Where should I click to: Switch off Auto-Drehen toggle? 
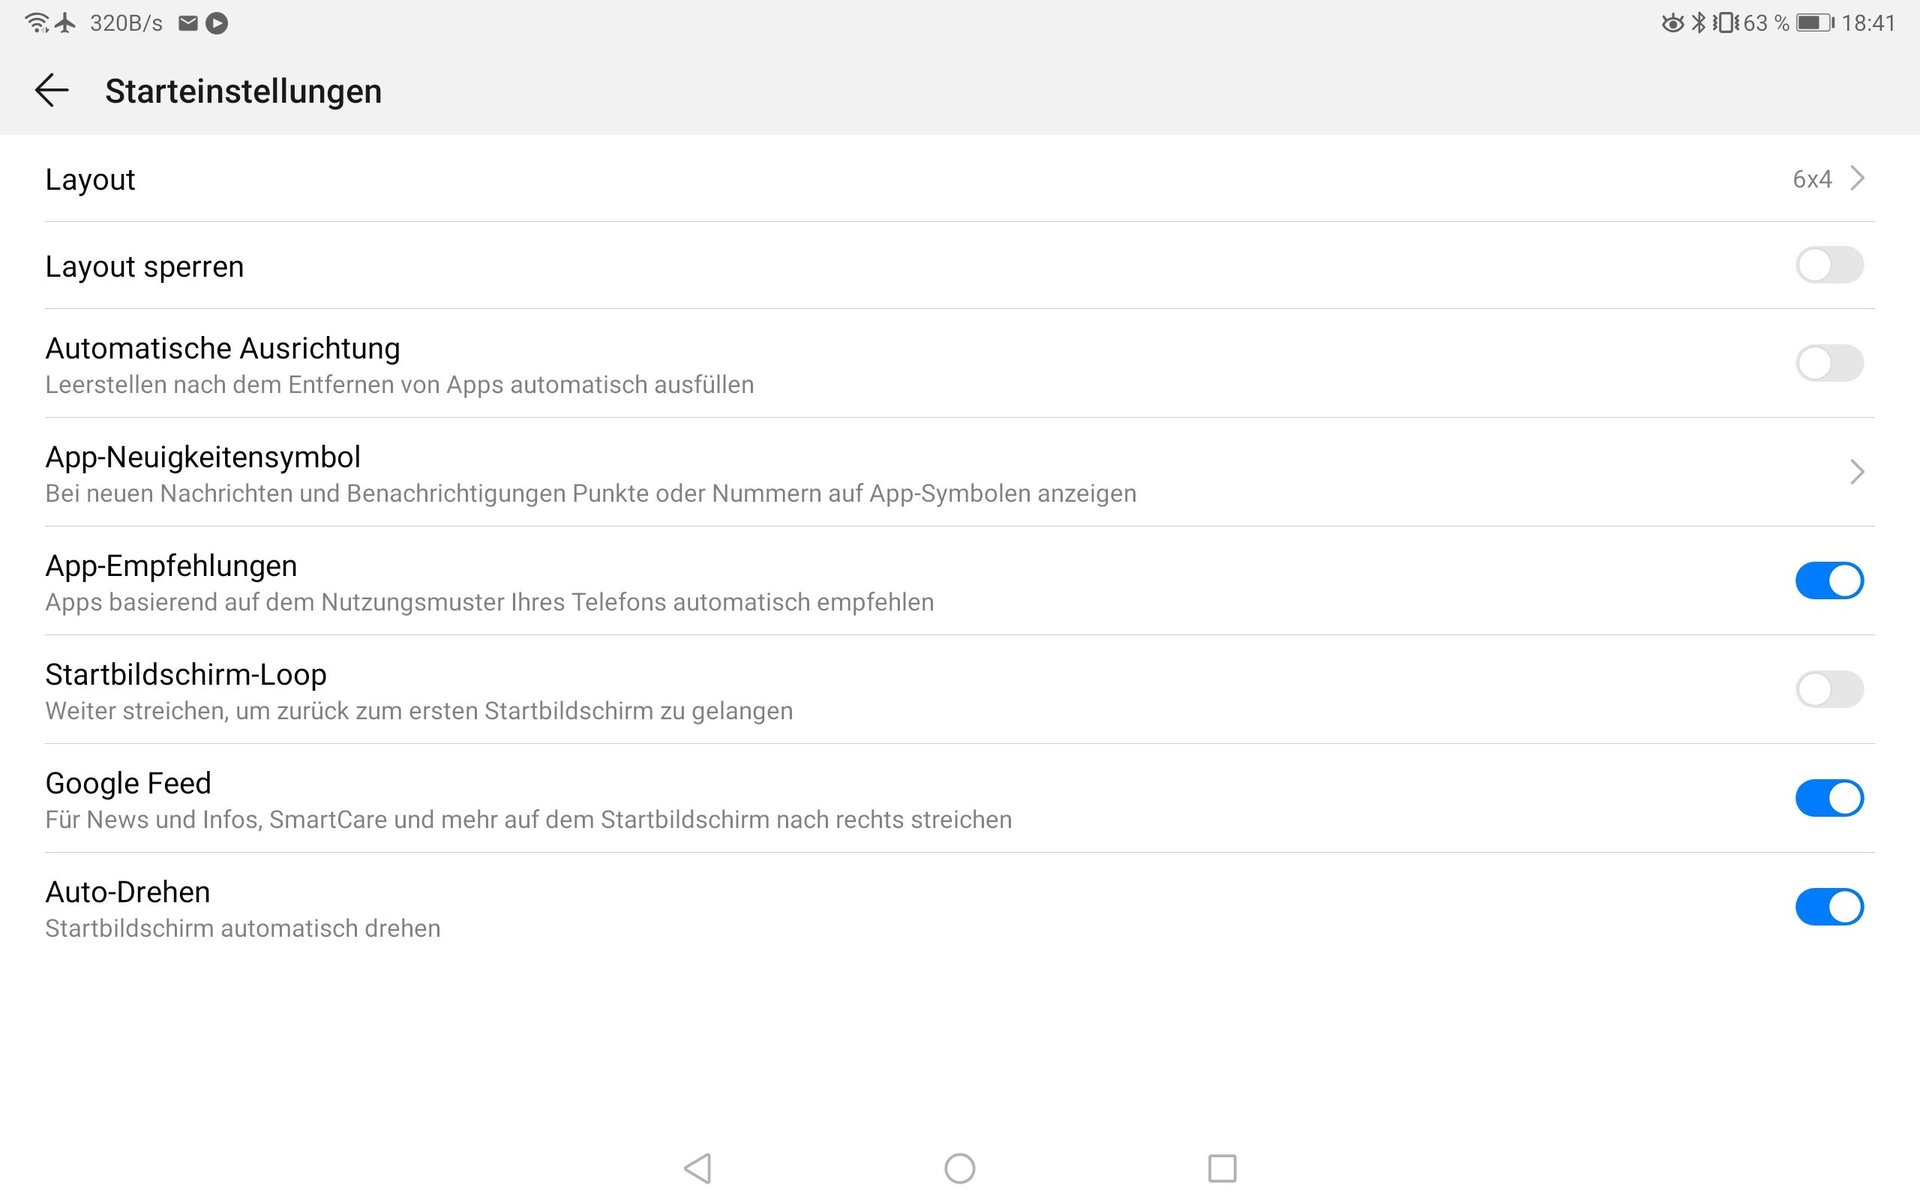(x=1829, y=907)
